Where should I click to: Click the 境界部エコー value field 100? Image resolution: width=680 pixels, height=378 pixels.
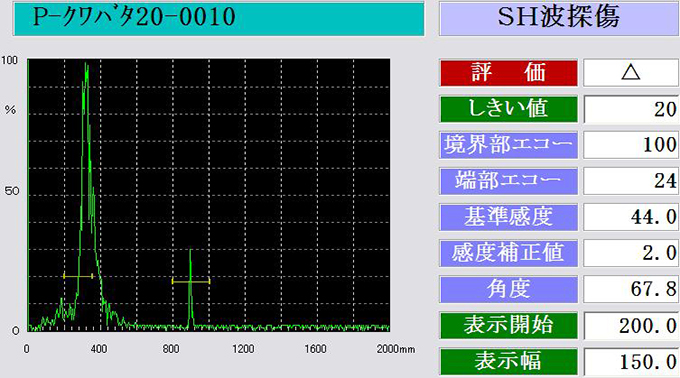631,145
